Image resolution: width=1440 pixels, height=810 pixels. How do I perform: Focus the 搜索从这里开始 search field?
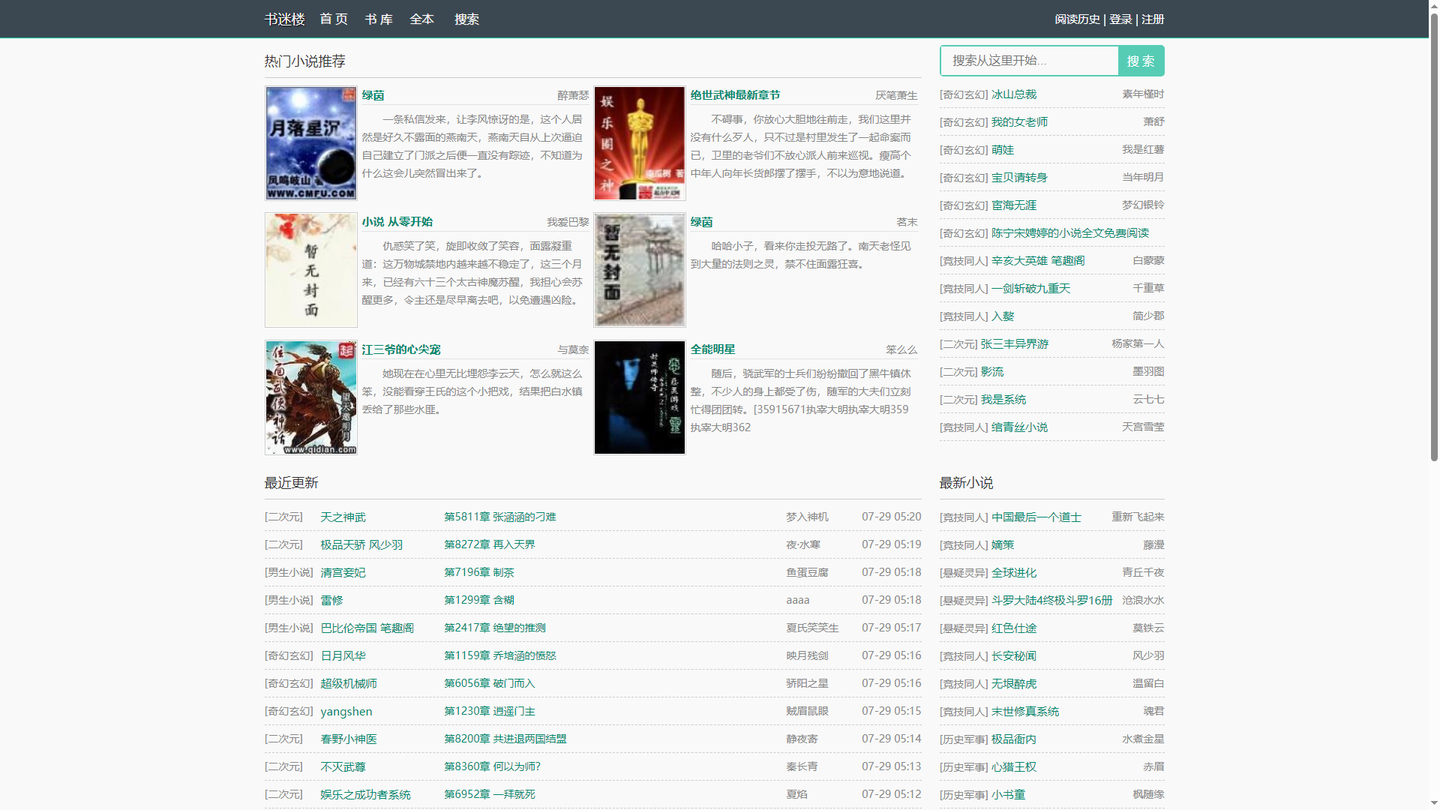(x=1029, y=61)
